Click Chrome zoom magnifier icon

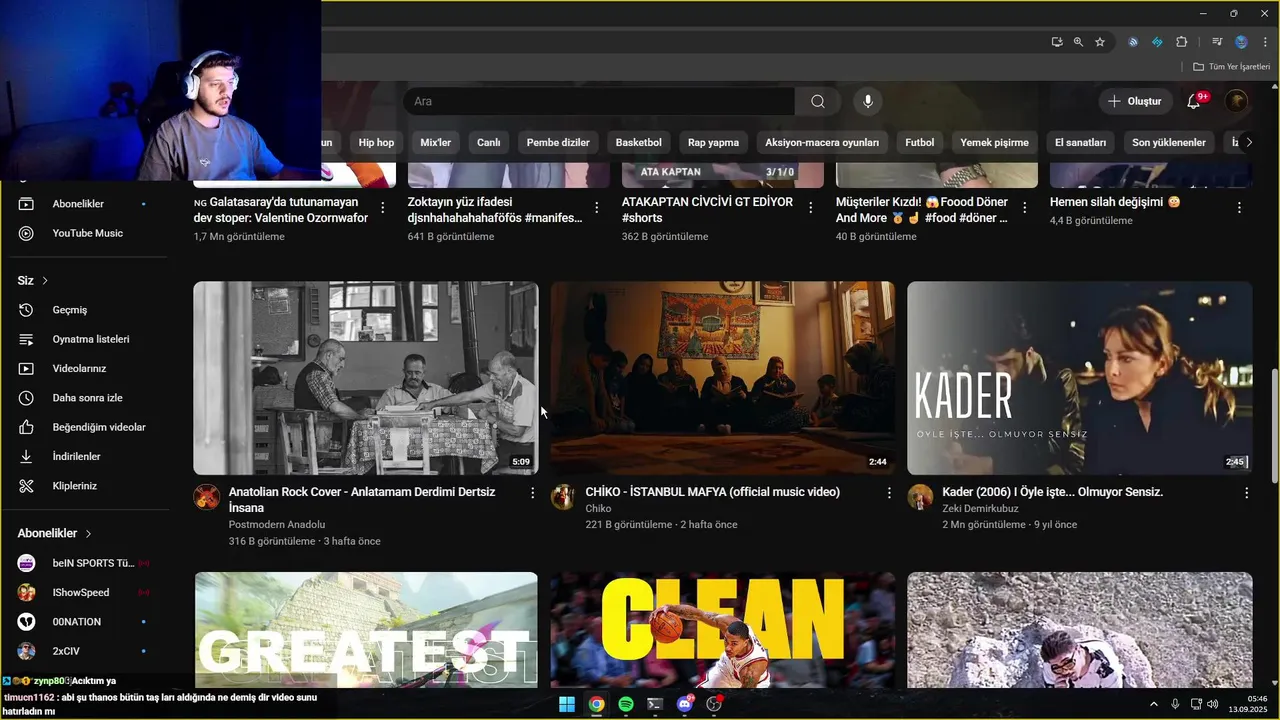1078,42
